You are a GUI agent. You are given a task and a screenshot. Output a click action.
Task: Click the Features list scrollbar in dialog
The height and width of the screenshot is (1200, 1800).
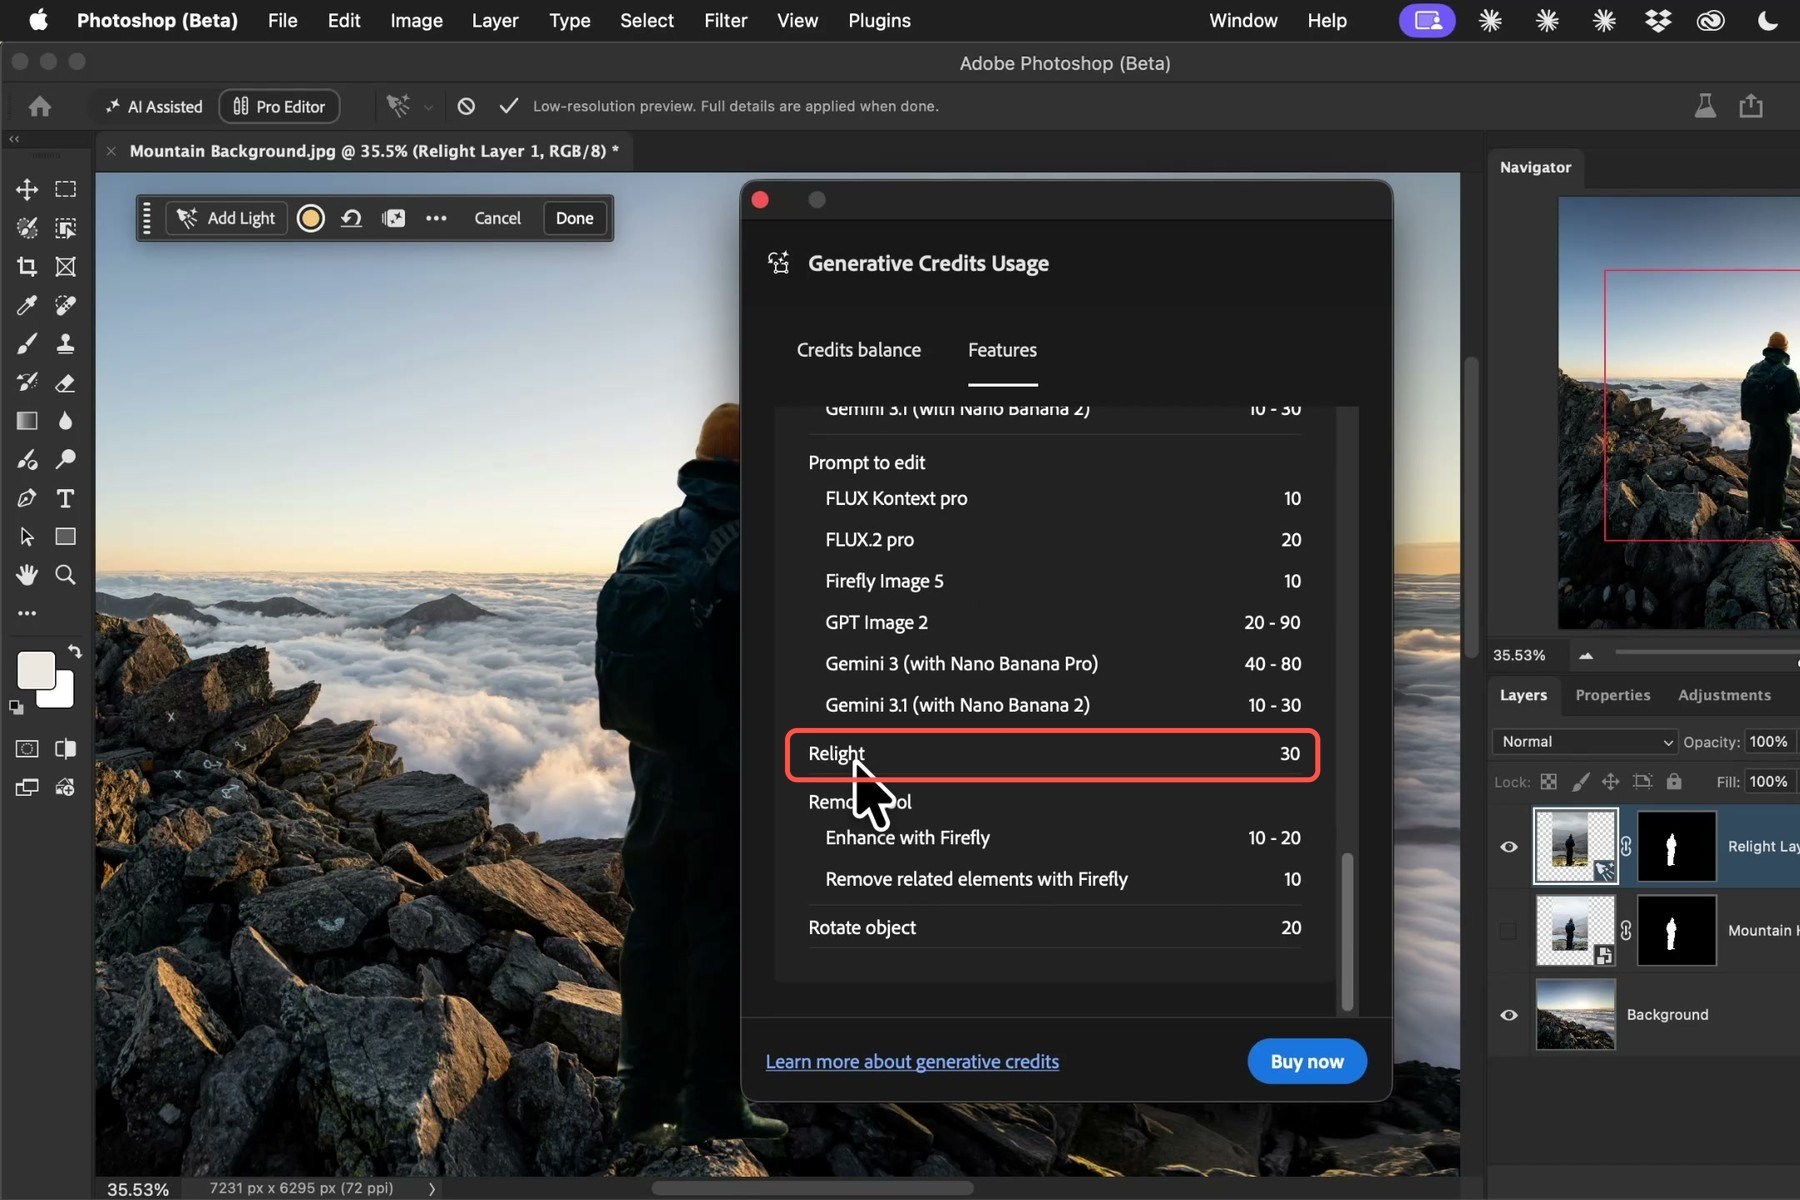1347,931
